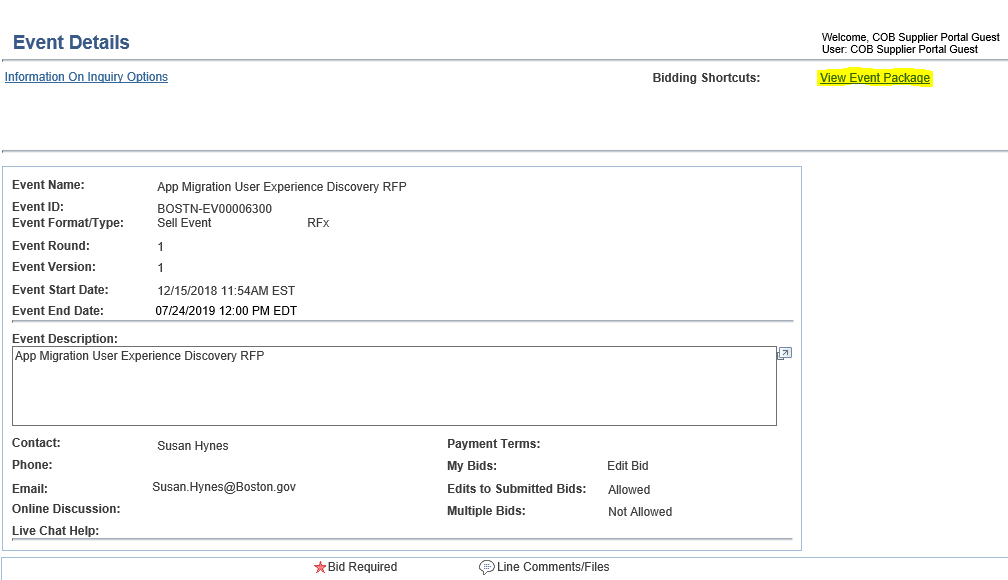The height and width of the screenshot is (580, 1008).
Task: Click the Welcome COB Supplier Portal Guest text
Action: tap(910, 37)
